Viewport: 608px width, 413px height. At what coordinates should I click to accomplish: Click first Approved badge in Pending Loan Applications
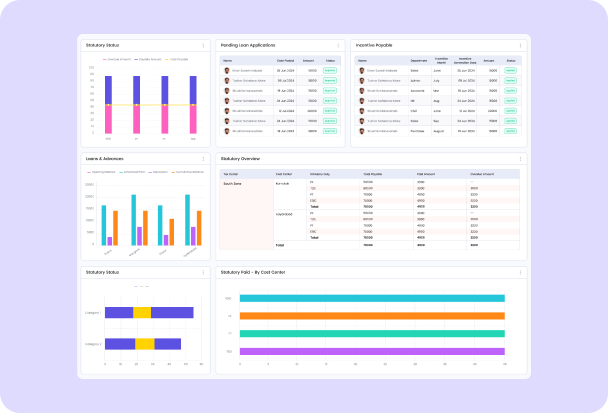pyautogui.click(x=329, y=71)
